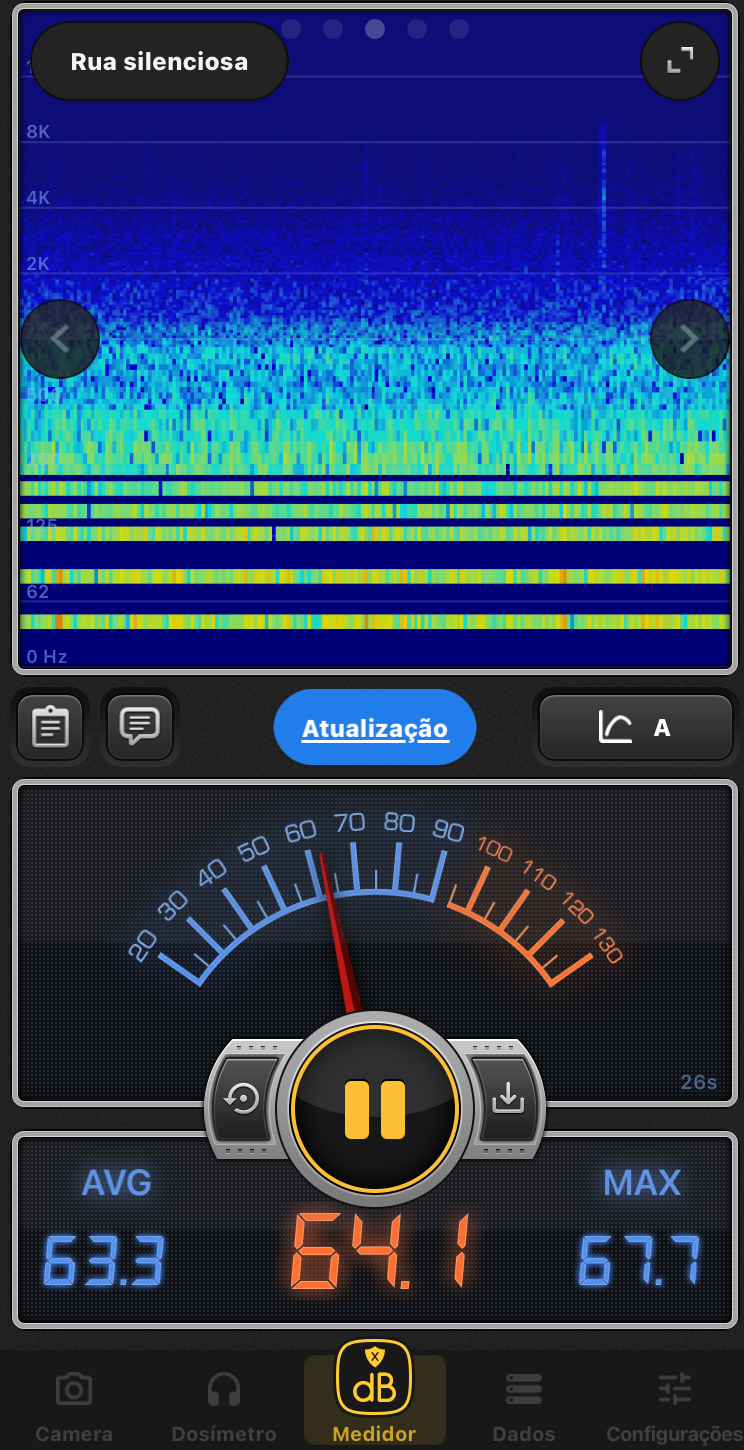Select the third page indicator dot
Viewport: 744px width, 1450px height.
pos(375,29)
